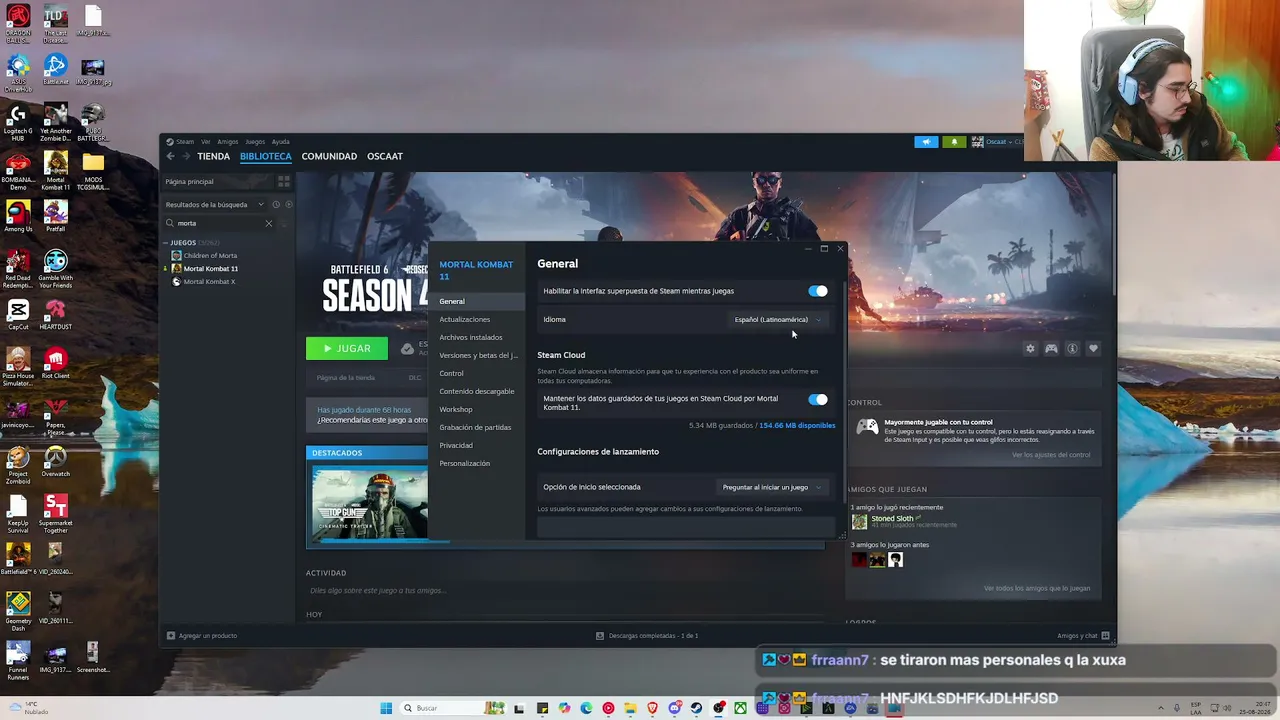Open the Among Us desktop shortcut

(18, 216)
